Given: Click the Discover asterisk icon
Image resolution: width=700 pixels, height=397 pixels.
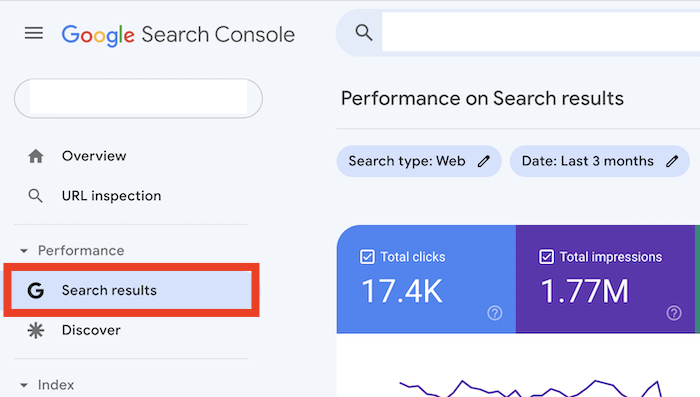Looking at the screenshot, I should point(36,330).
